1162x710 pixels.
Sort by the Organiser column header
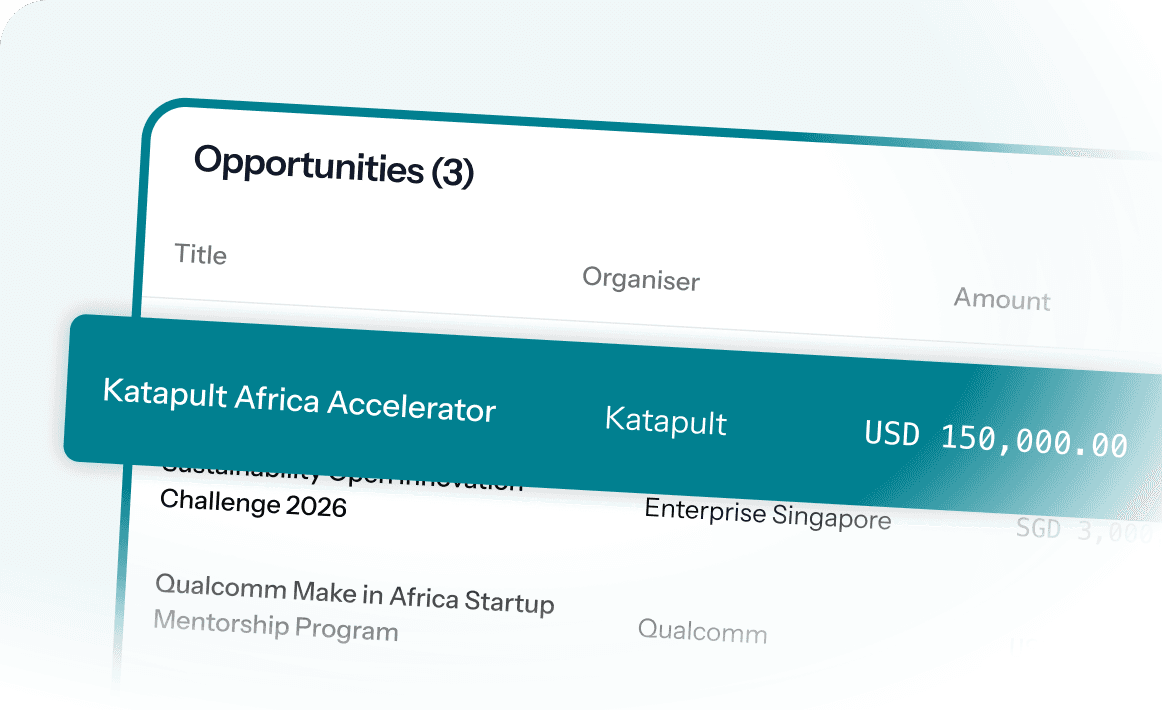click(x=641, y=279)
